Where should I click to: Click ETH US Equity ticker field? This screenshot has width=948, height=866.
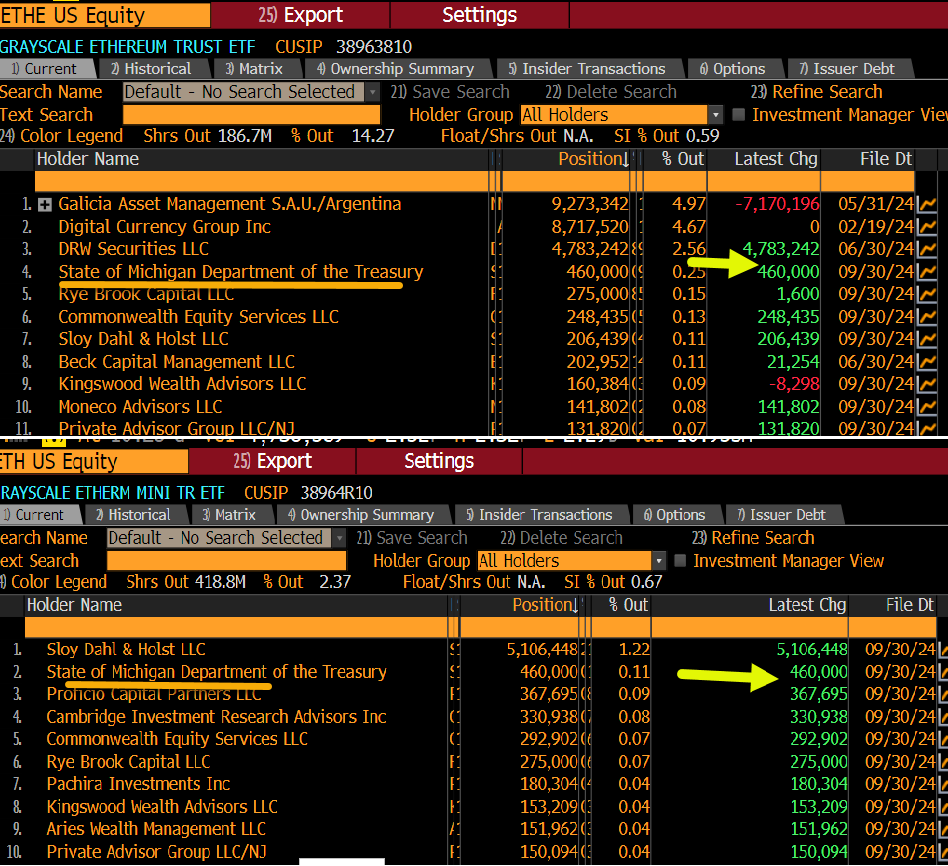[x=94, y=461]
